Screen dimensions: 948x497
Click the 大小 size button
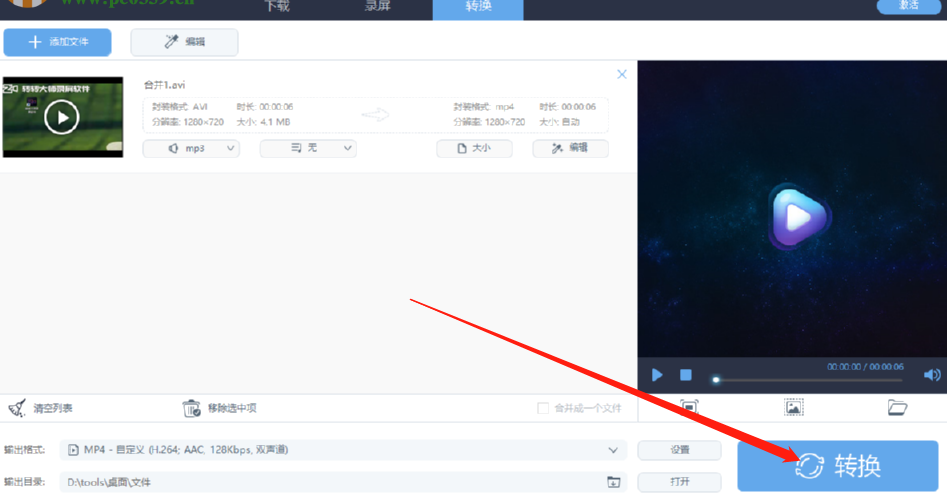[474, 148]
